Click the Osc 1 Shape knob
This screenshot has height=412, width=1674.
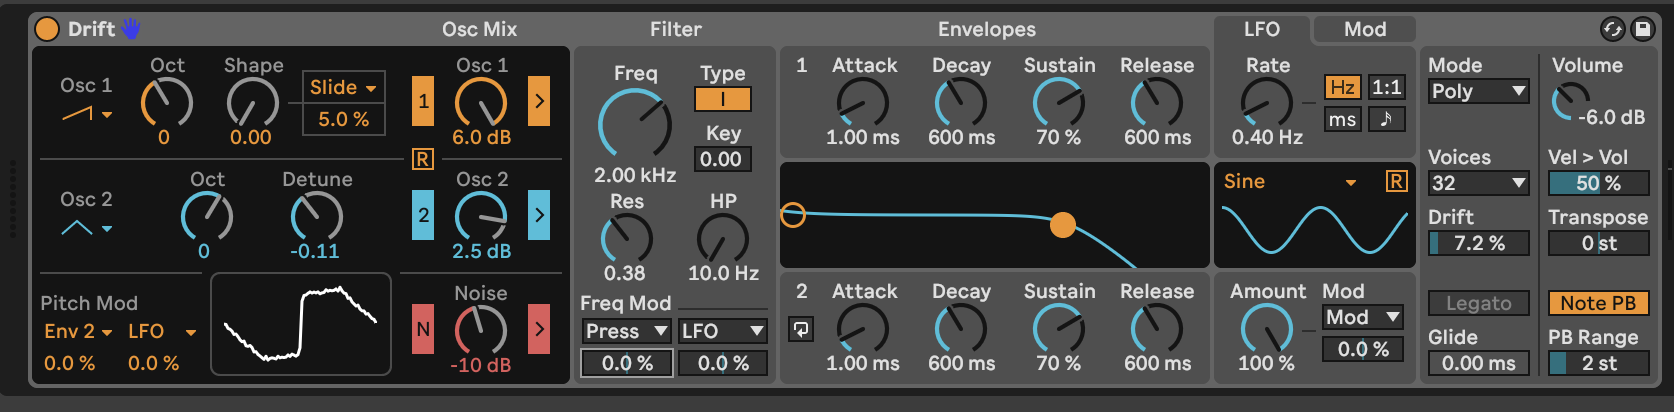click(x=252, y=103)
